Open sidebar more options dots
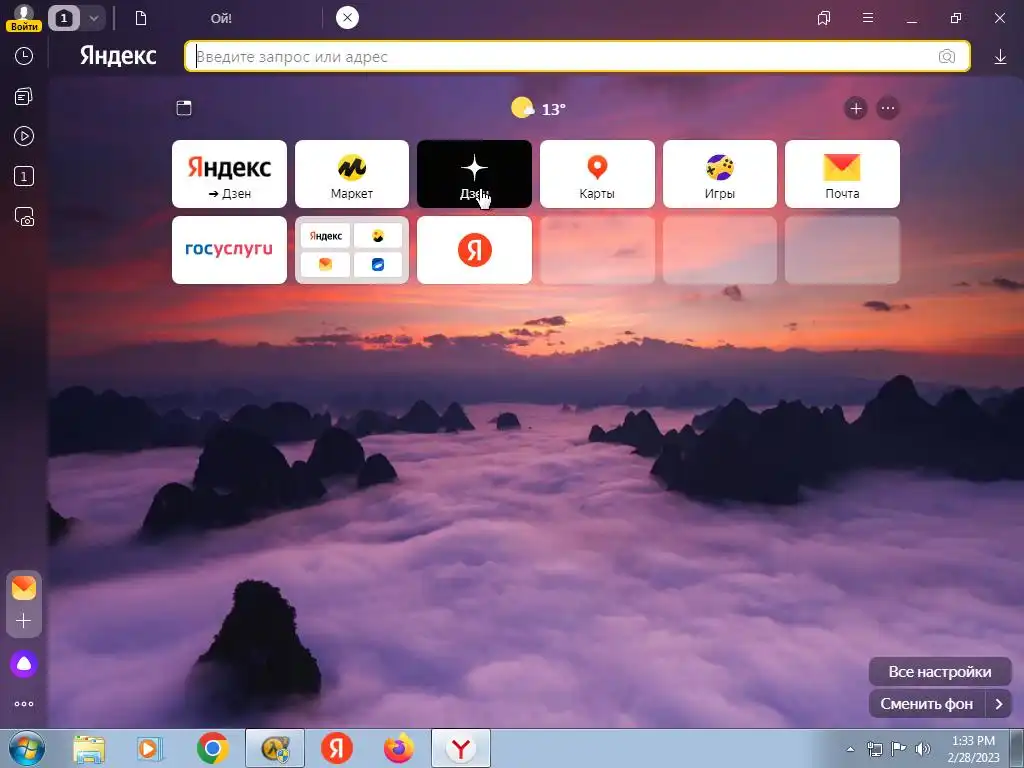The width and height of the screenshot is (1024, 768). point(24,704)
